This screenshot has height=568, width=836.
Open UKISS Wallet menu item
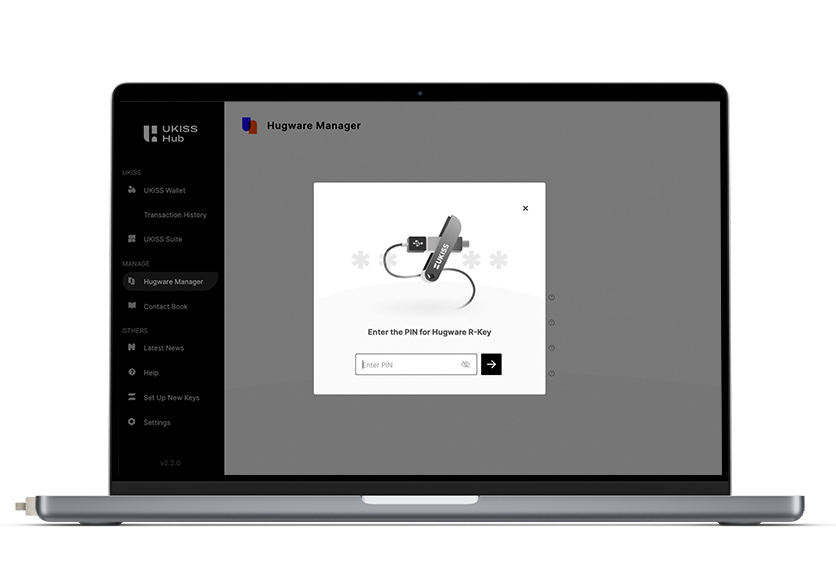click(x=164, y=190)
